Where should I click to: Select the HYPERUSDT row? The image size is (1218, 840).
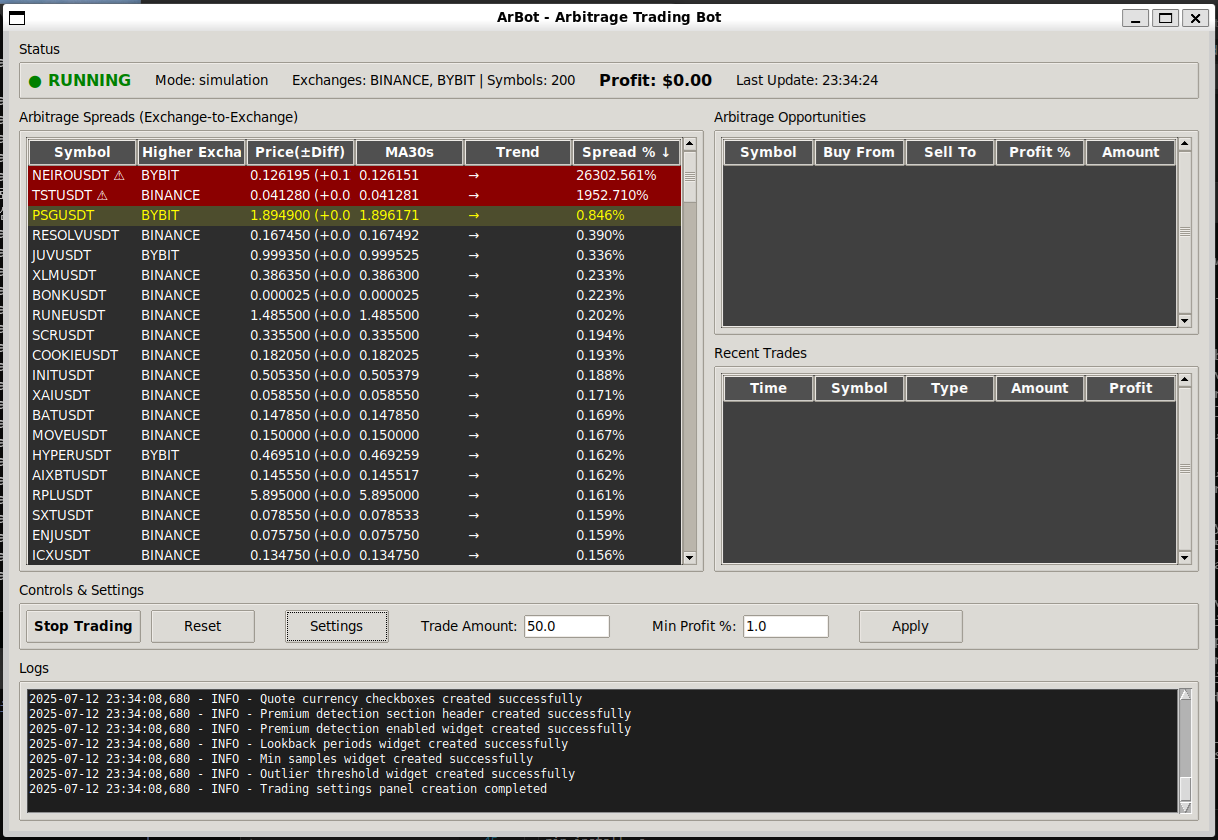tap(355, 455)
